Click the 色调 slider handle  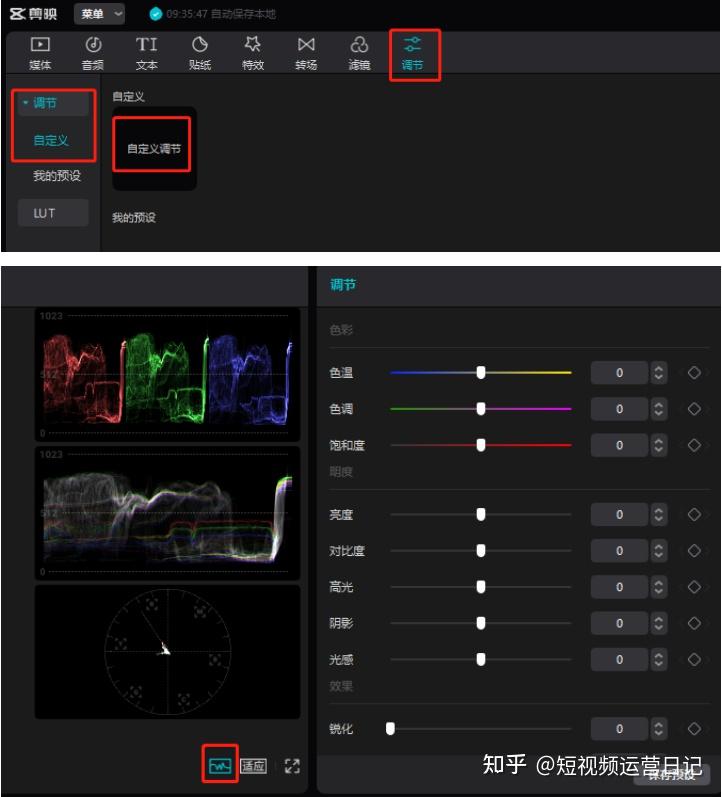(x=481, y=409)
